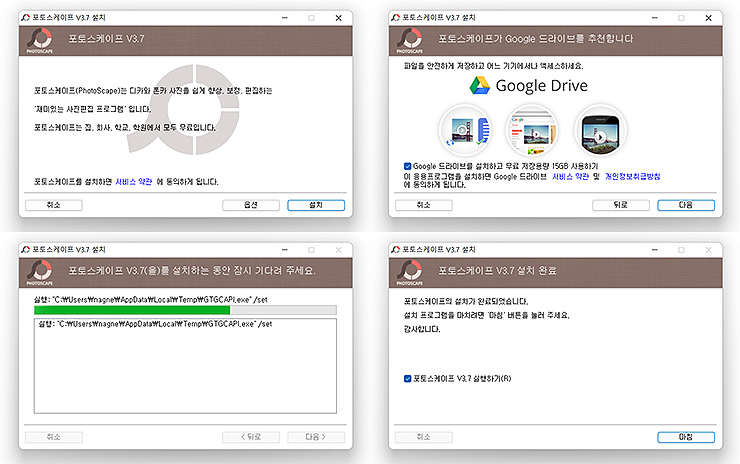Image resolution: width=740 pixels, height=464 pixels.
Task: Minimize the PhotoScape intro installer window
Action: (285, 18)
